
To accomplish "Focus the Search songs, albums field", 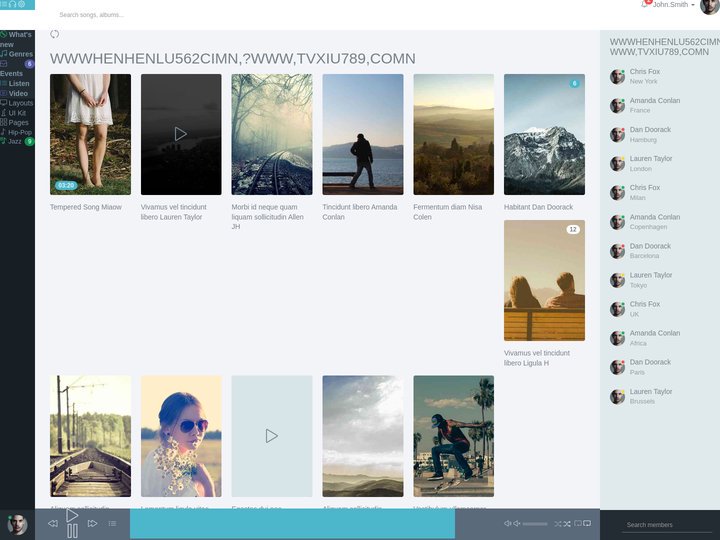I will [92, 15].
